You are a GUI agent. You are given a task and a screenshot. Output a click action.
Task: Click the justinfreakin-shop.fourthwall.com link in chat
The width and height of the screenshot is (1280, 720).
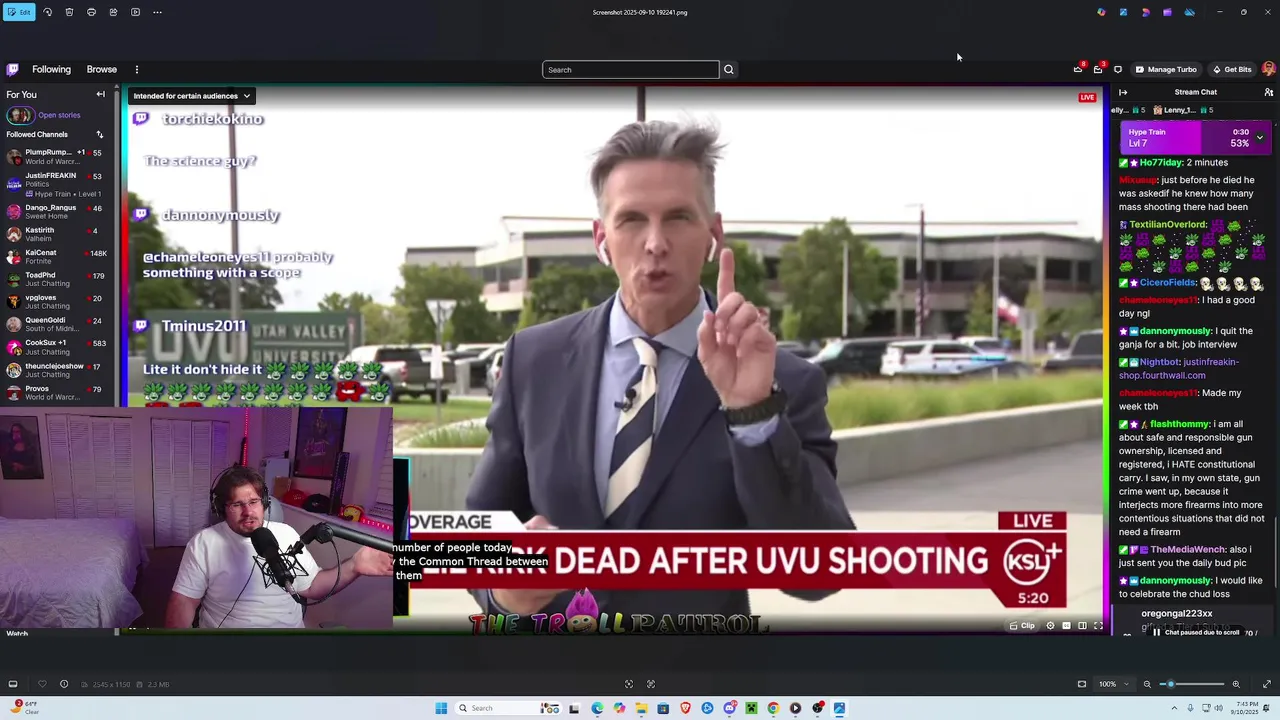(x=1178, y=368)
